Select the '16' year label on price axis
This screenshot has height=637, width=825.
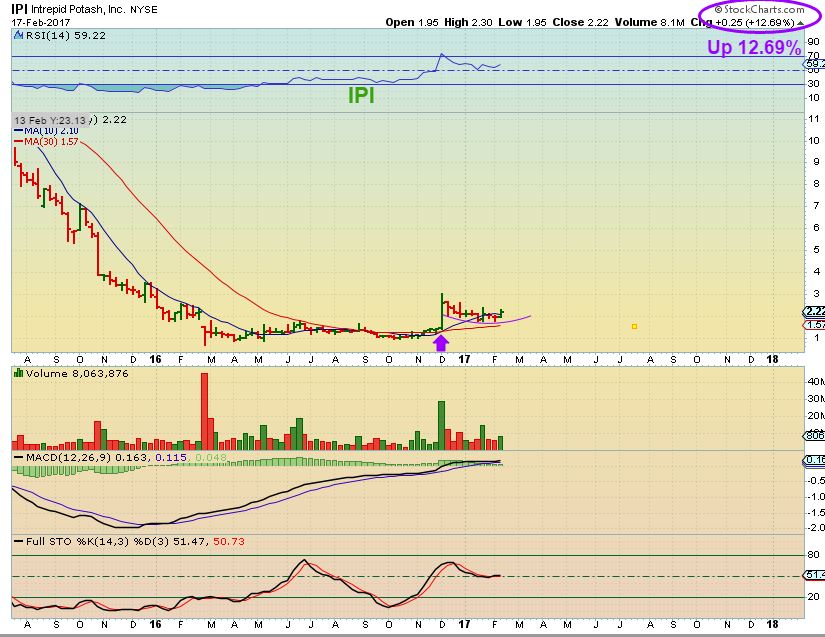pos(155,359)
